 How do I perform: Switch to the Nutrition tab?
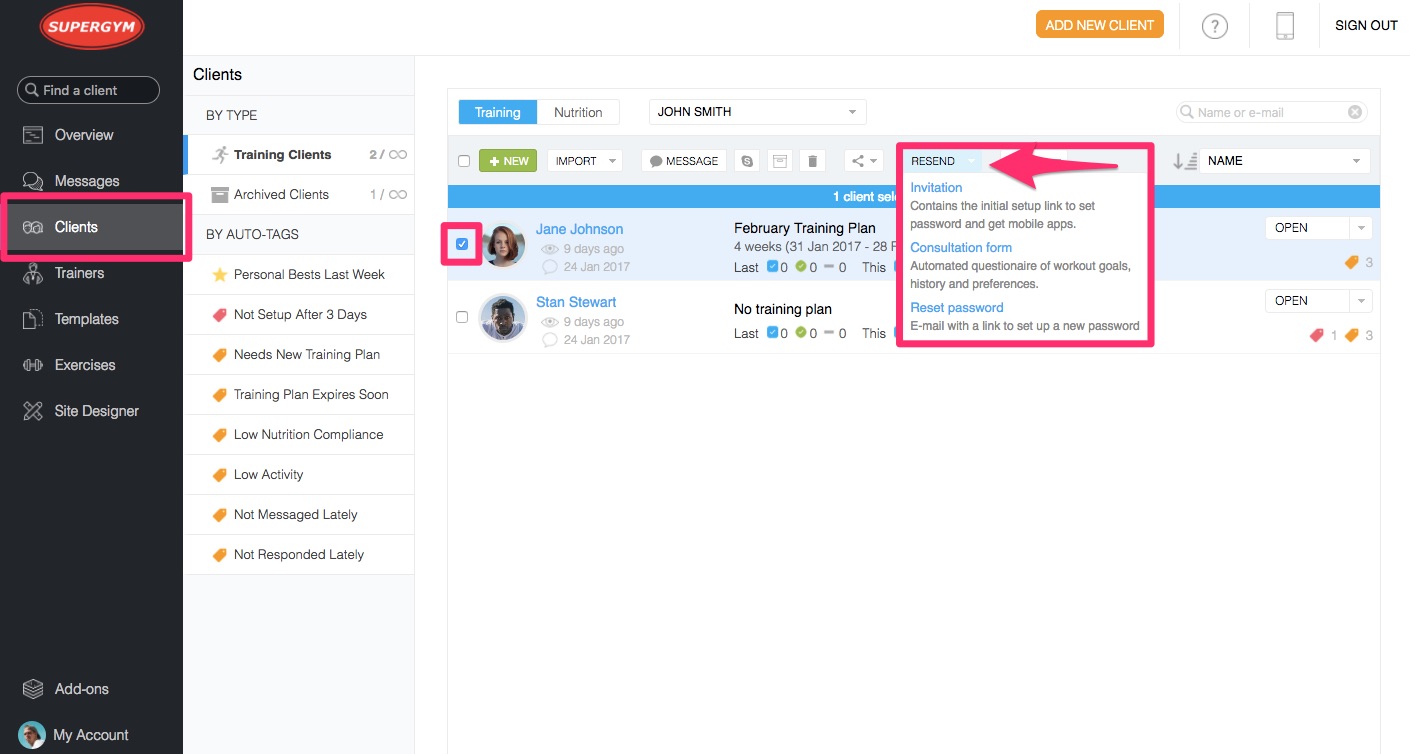point(578,112)
